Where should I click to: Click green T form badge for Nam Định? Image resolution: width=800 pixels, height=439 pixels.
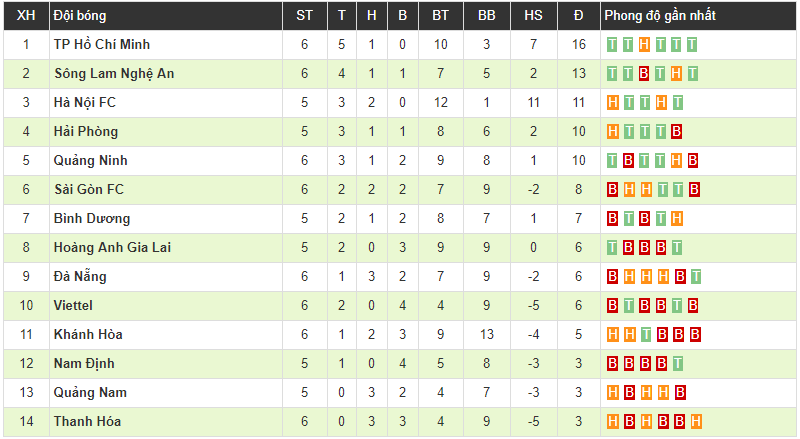click(x=677, y=364)
